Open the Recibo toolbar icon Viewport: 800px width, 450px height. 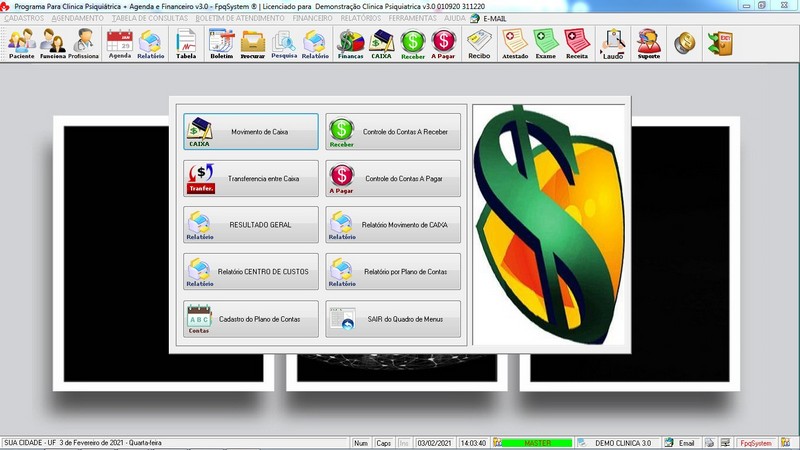[x=479, y=44]
